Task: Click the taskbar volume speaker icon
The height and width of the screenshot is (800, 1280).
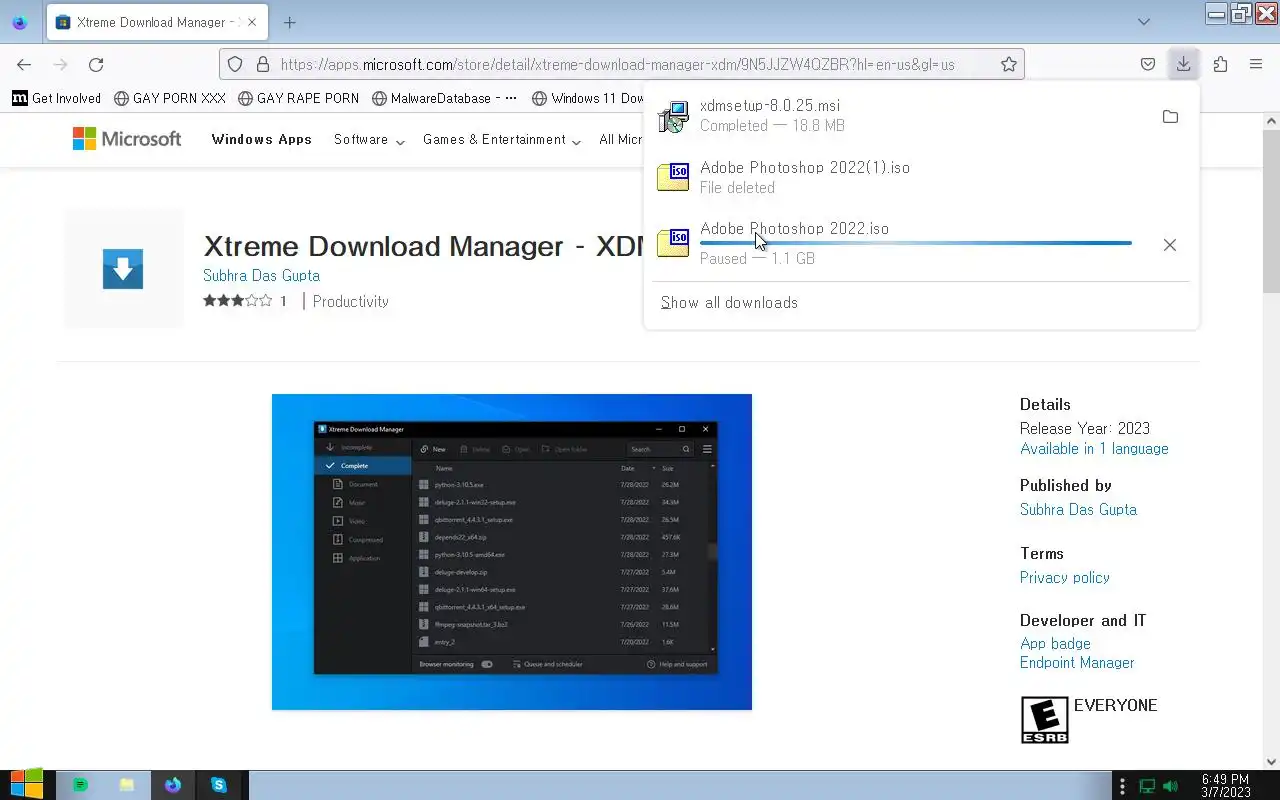Action: tap(1171, 786)
